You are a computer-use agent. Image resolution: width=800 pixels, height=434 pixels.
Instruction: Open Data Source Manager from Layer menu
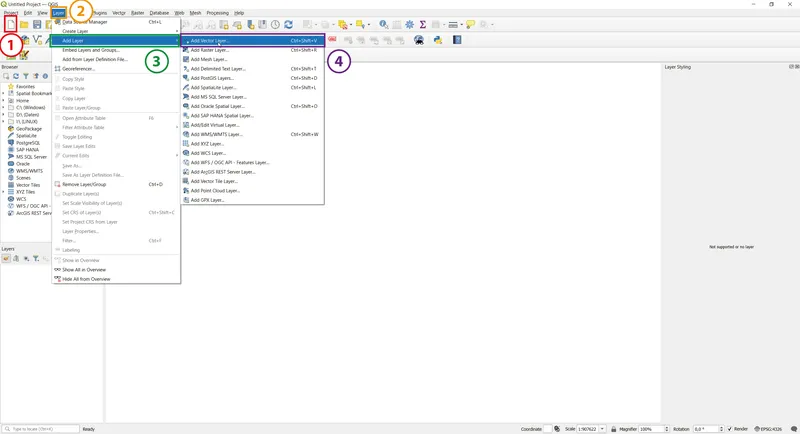tap(116, 22)
